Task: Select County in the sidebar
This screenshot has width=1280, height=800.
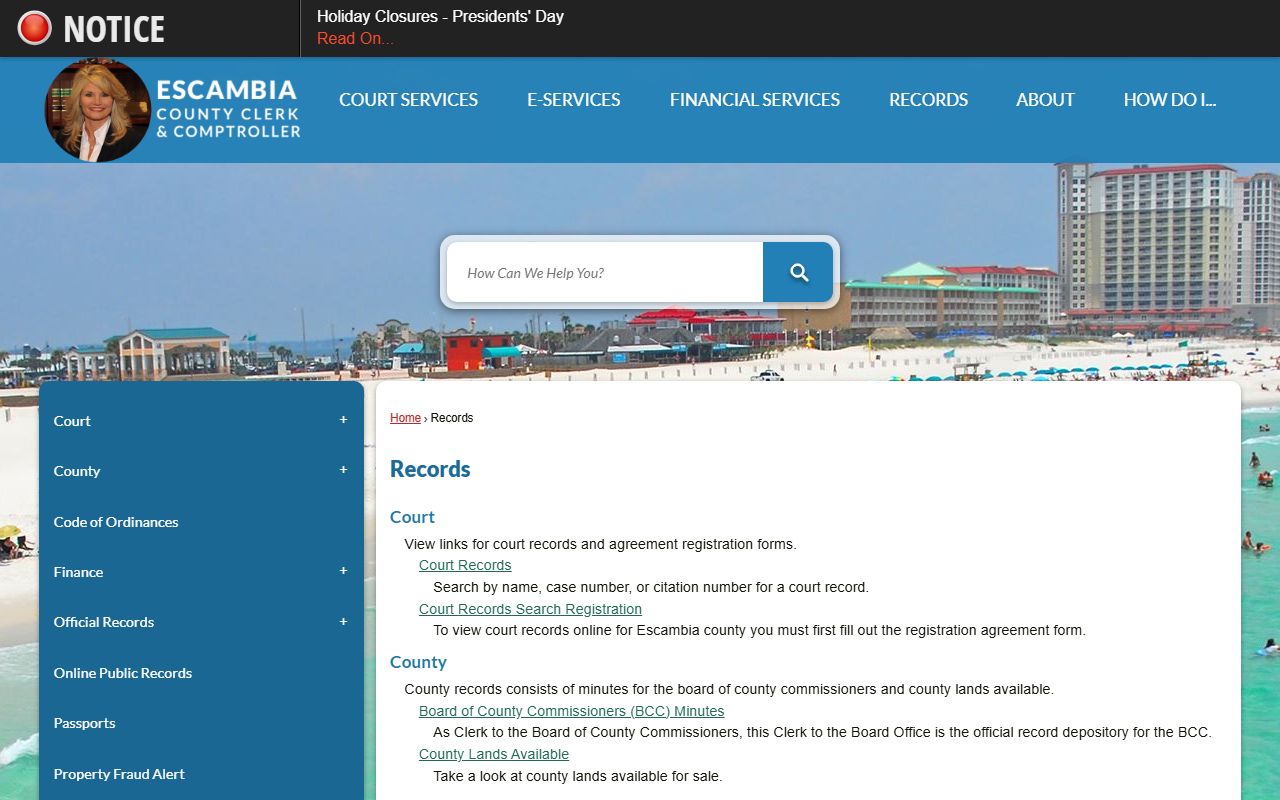Action: [77, 471]
